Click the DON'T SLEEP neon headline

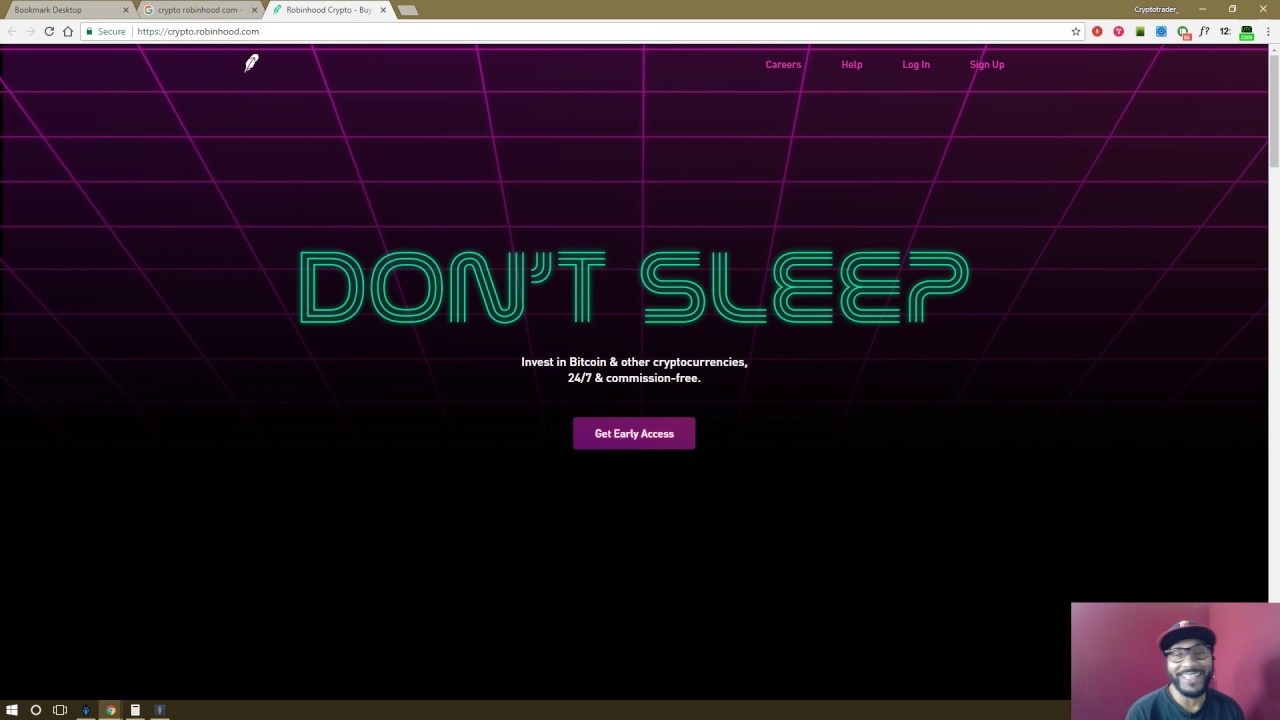(634, 288)
